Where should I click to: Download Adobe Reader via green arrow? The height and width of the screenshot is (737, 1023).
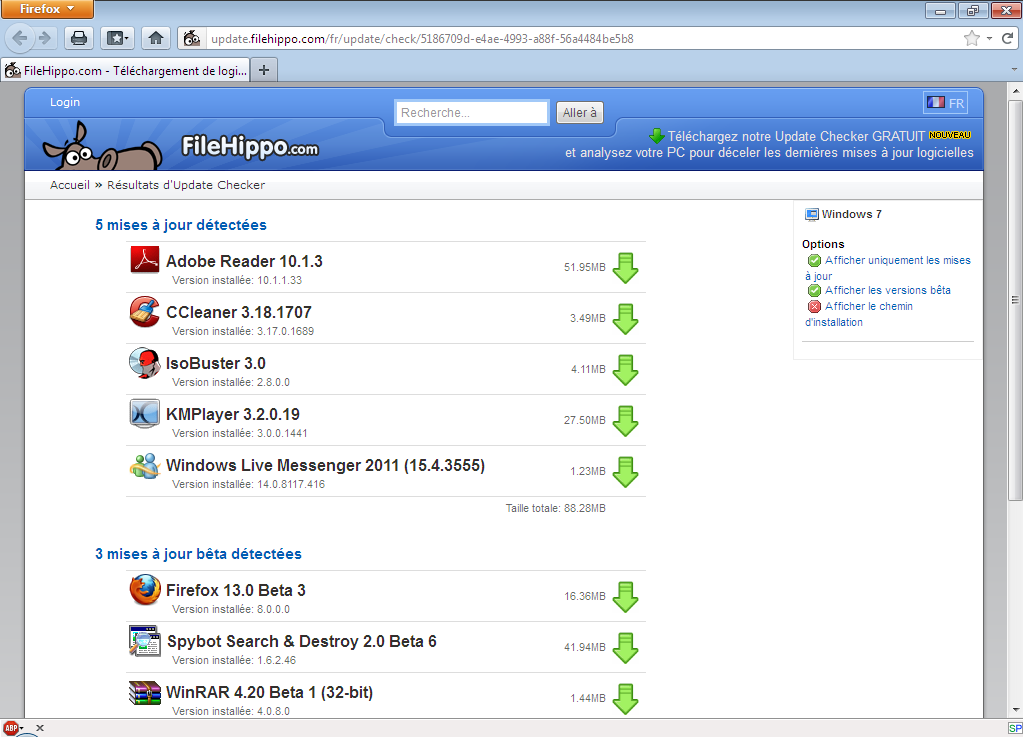625,268
